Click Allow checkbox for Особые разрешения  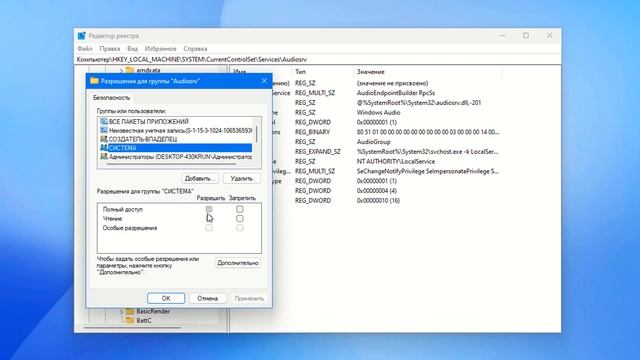(209, 228)
